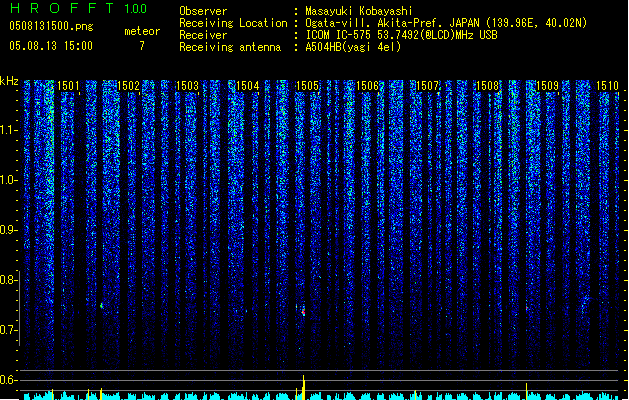Click the Ogata-vill. Akita-Pref. JAPAN location text
The width and height of the screenshot is (629, 400).
(x=446, y=23)
